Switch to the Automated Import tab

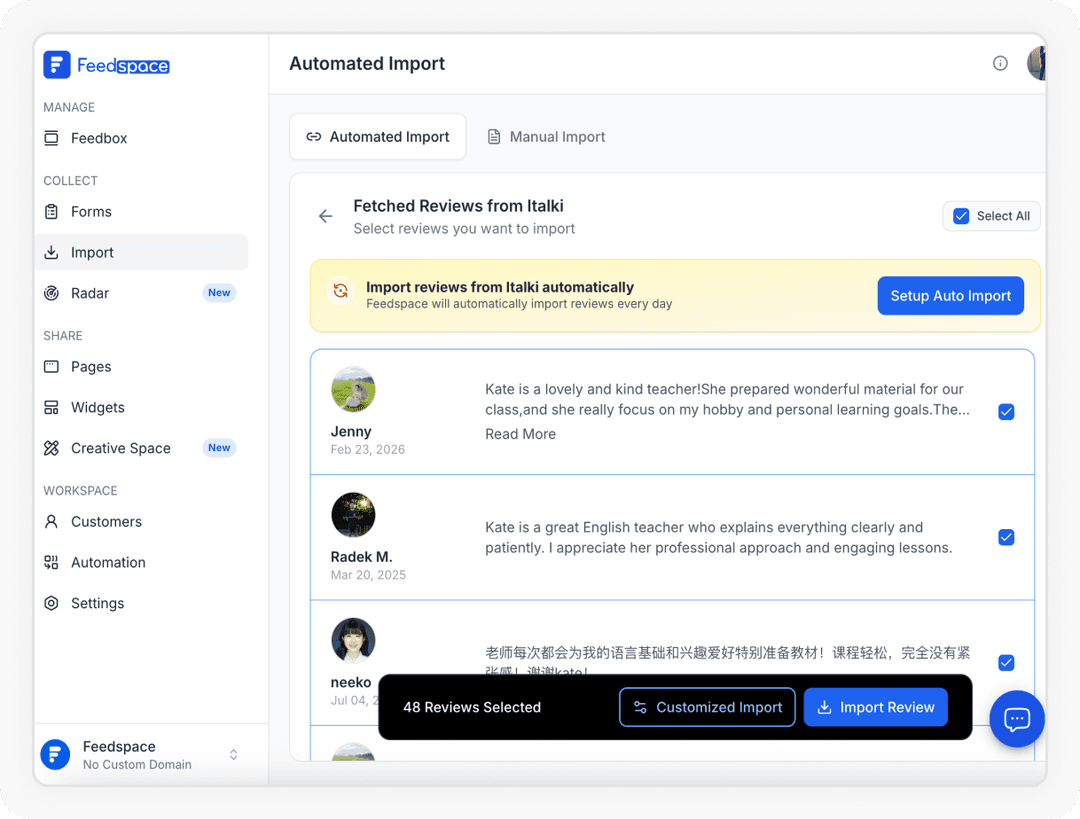(x=377, y=136)
